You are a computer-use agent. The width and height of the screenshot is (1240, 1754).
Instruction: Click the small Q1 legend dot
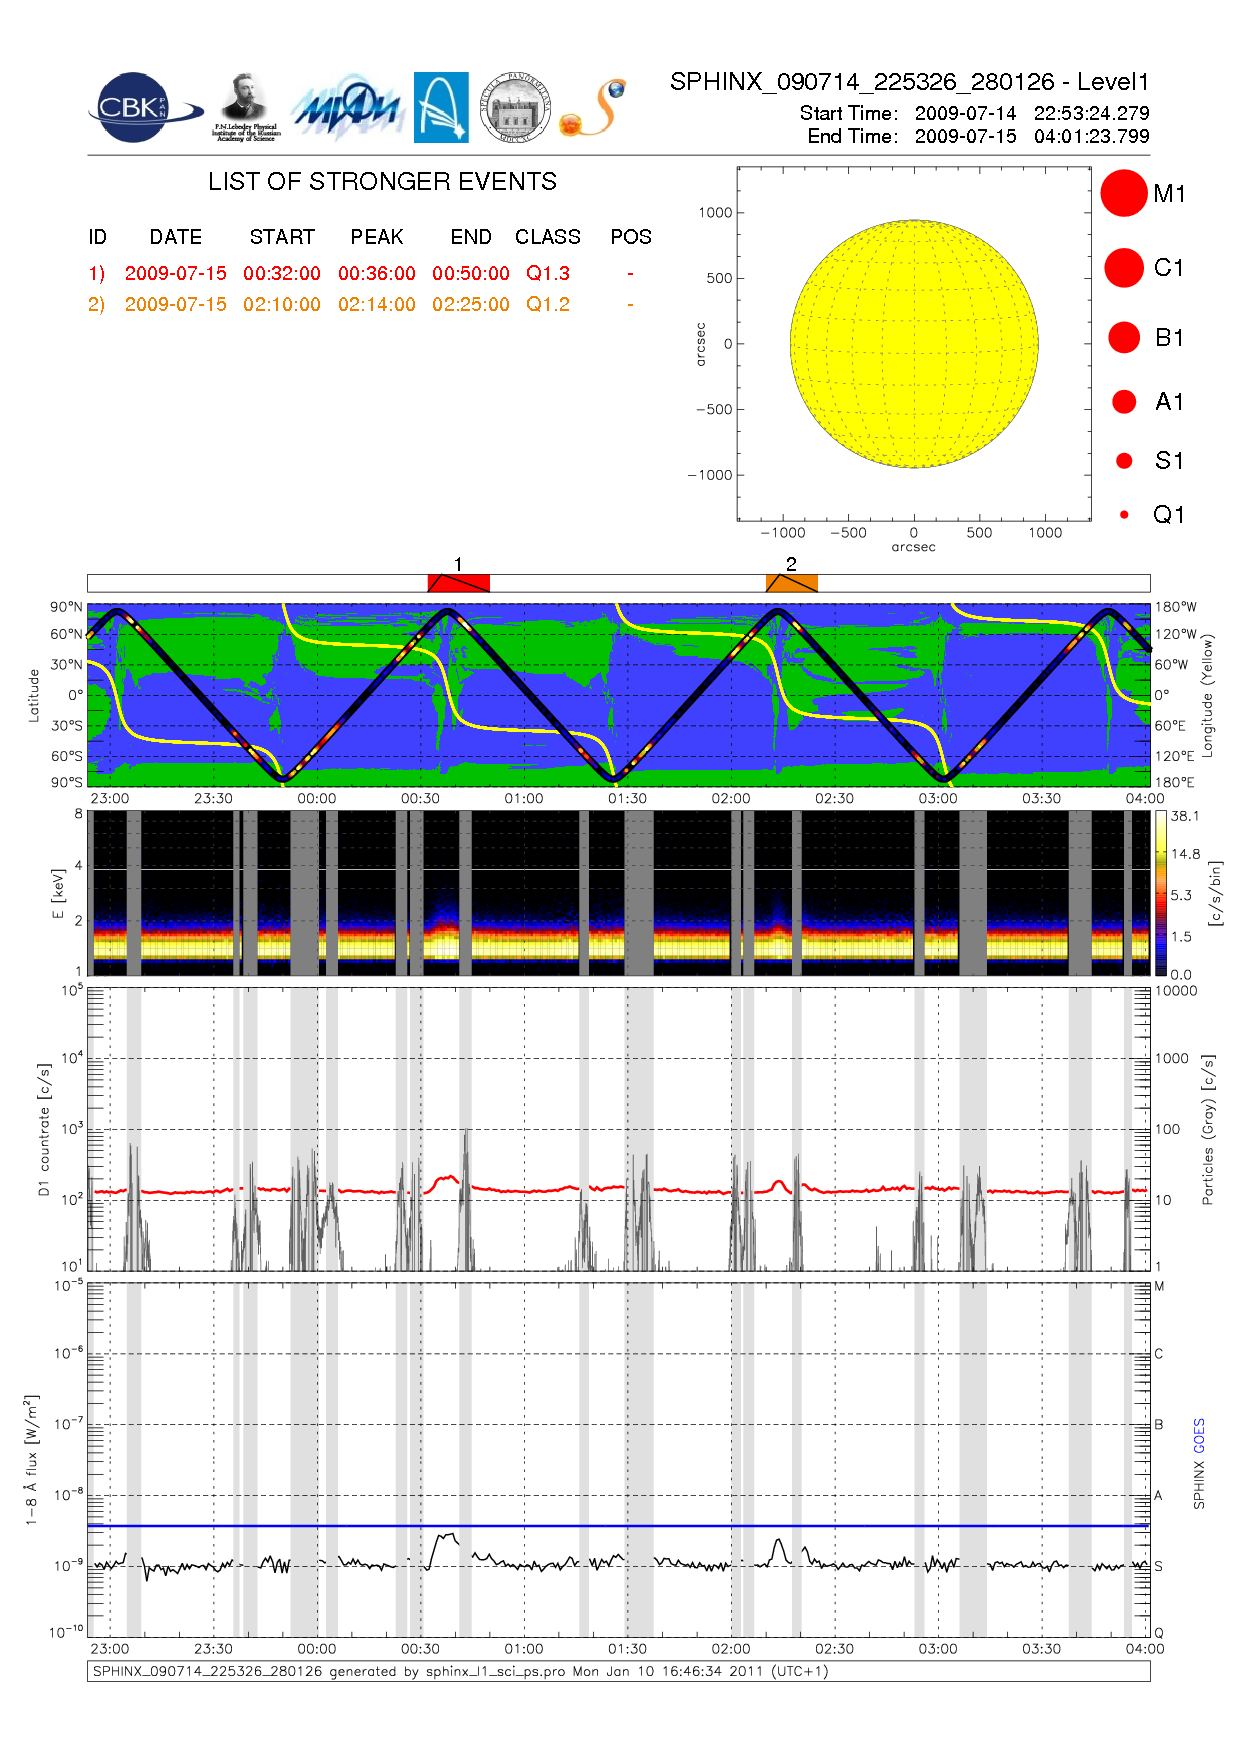[1124, 515]
